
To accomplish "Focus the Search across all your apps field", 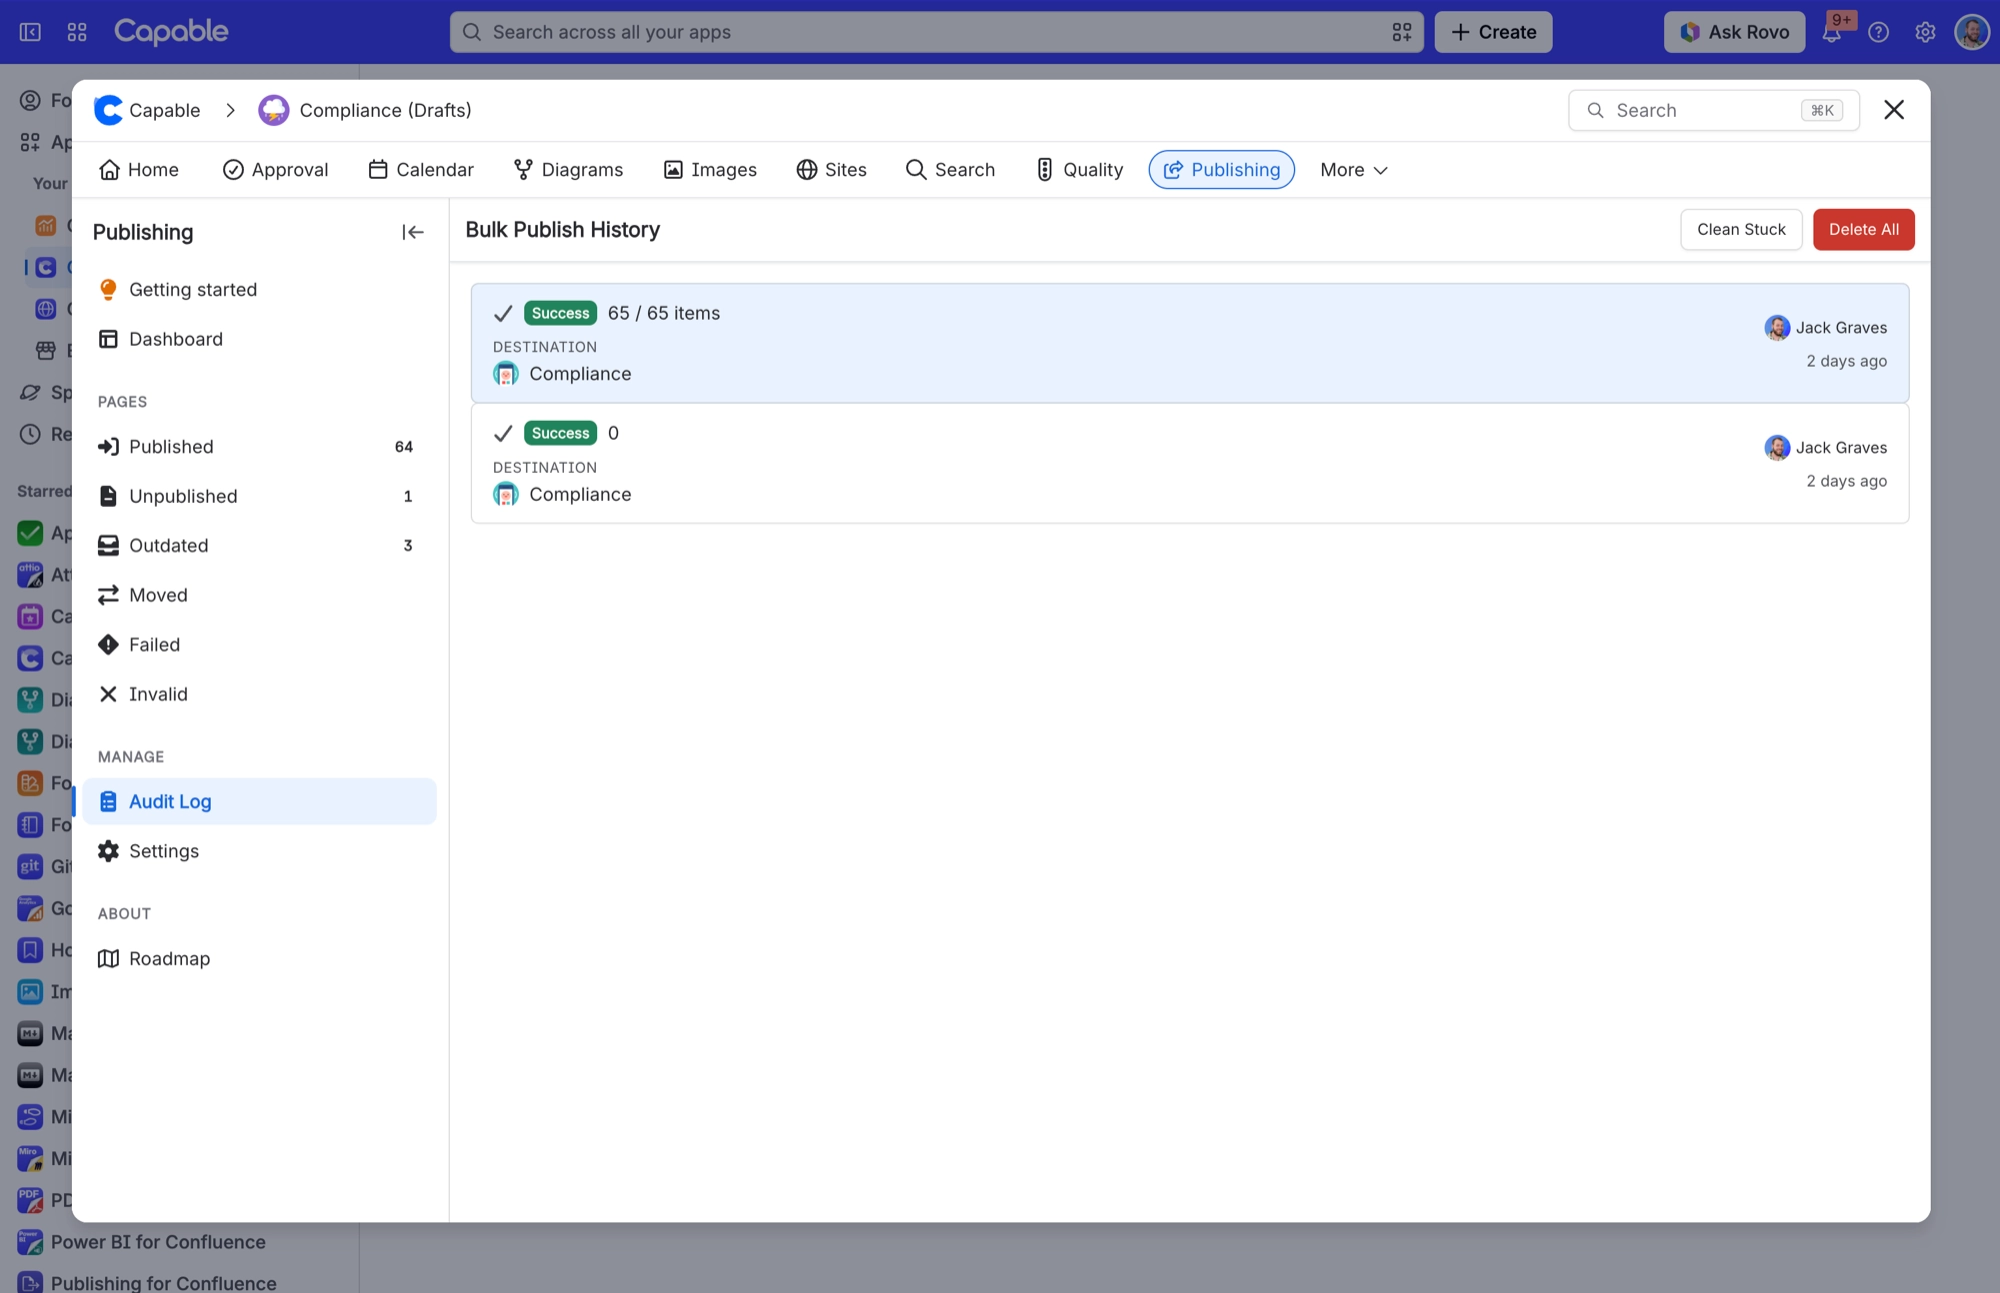I will (936, 32).
